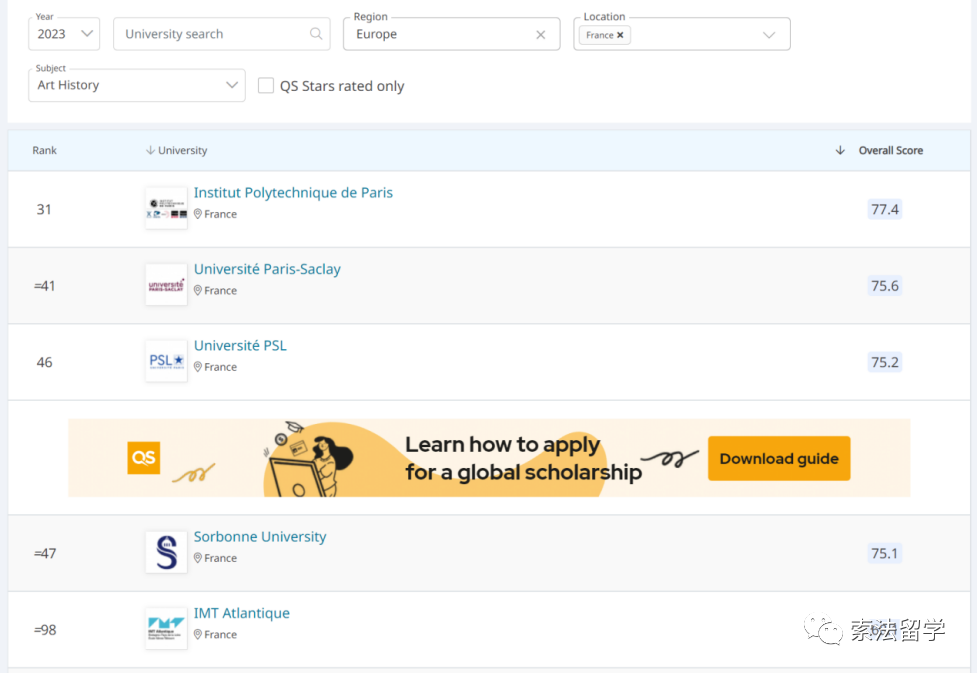977x673 pixels.
Task: Click score 75.1 badge
Action: pyautogui.click(x=885, y=553)
